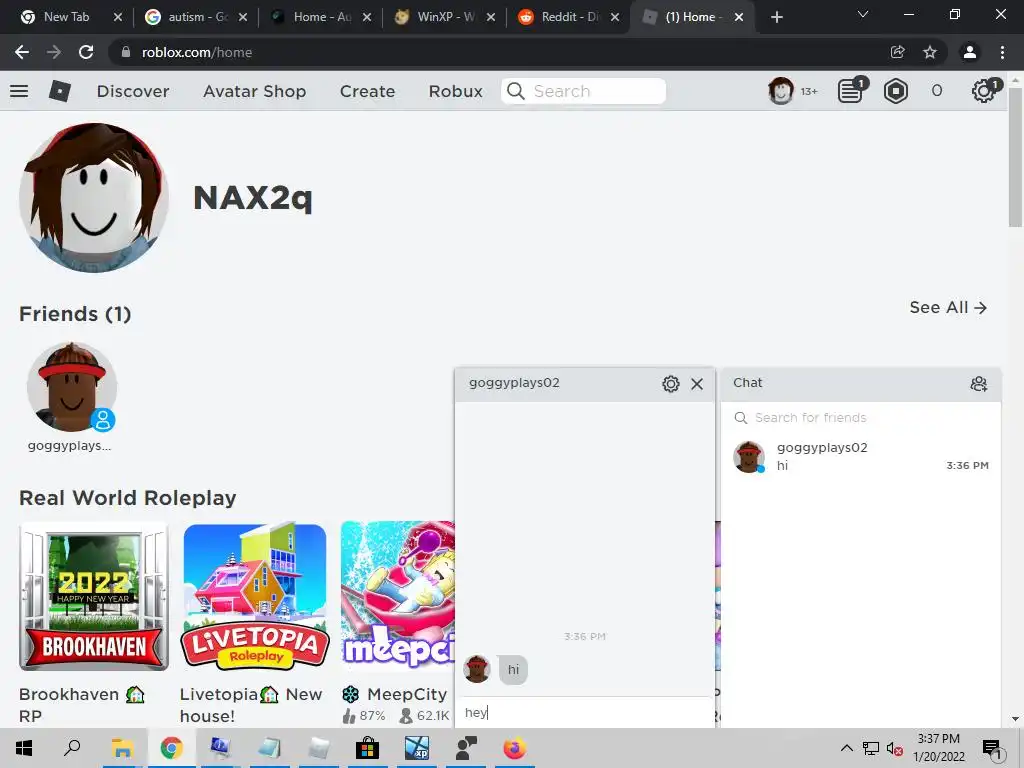The height and width of the screenshot is (768, 1024).
Task: Open a new browser tab with plus
Action: pos(776,17)
